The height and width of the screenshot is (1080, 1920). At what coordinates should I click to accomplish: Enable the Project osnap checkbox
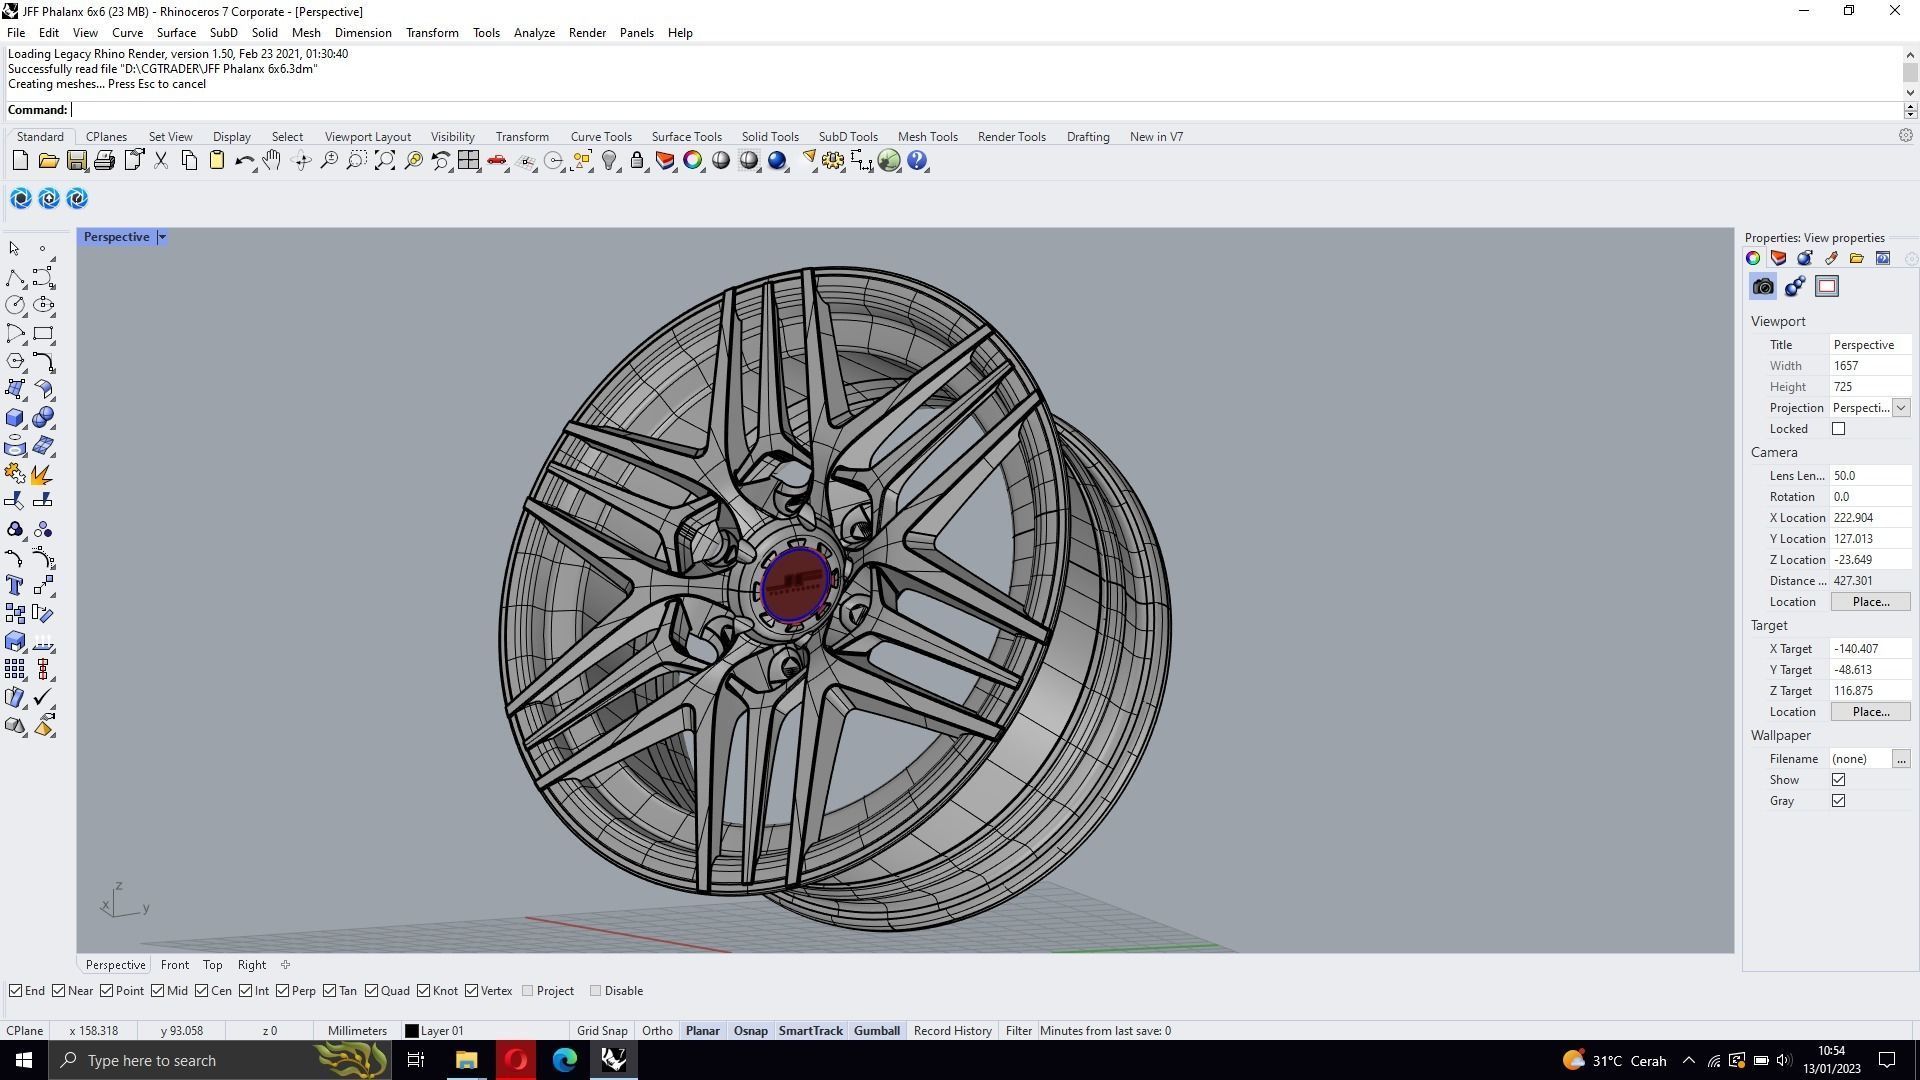pyautogui.click(x=528, y=991)
